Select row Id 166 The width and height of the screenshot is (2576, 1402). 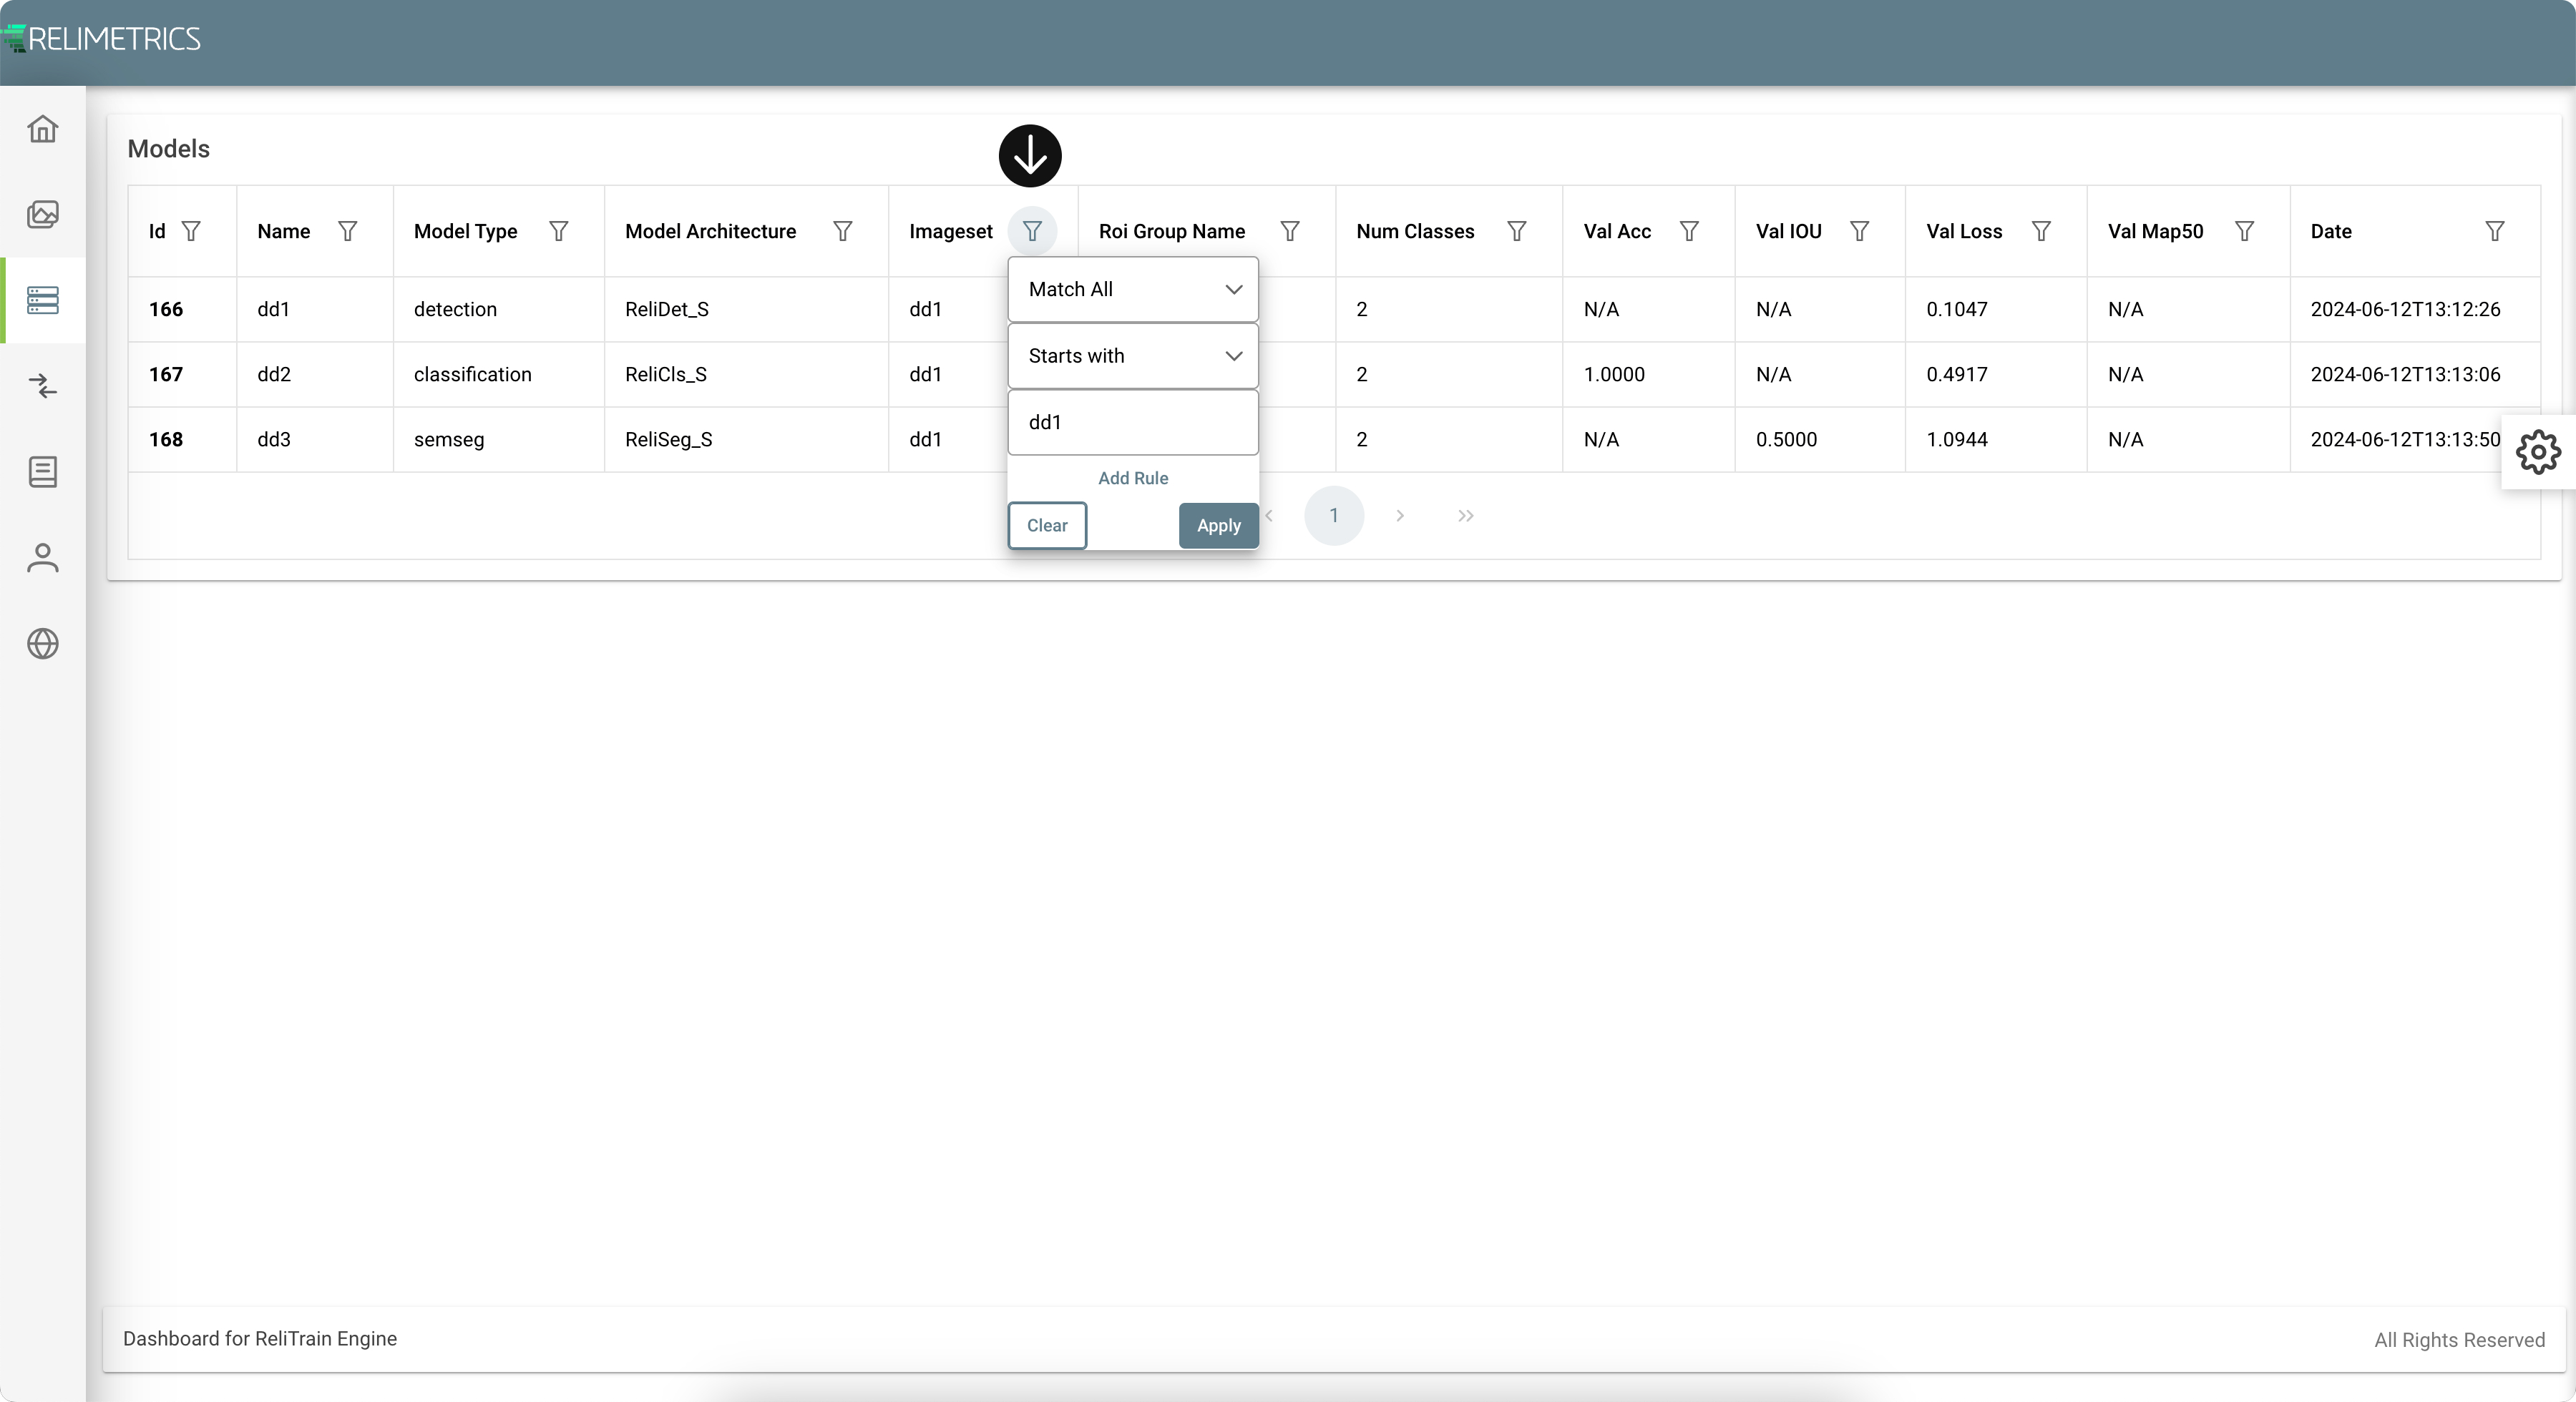pos(166,309)
